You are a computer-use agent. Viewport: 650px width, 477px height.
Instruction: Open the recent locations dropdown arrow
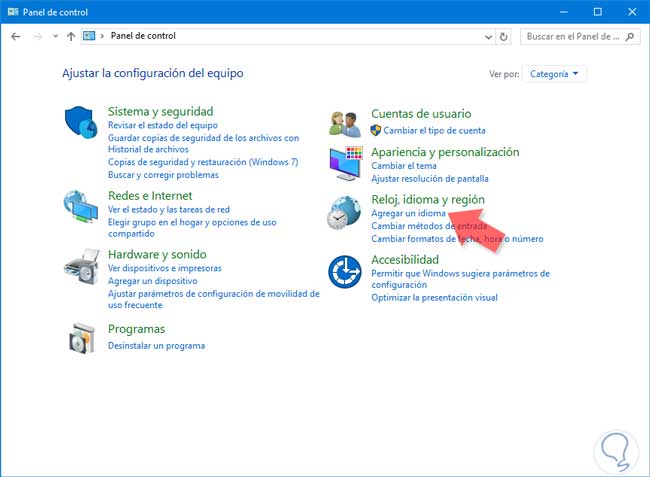pyautogui.click(x=55, y=36)
